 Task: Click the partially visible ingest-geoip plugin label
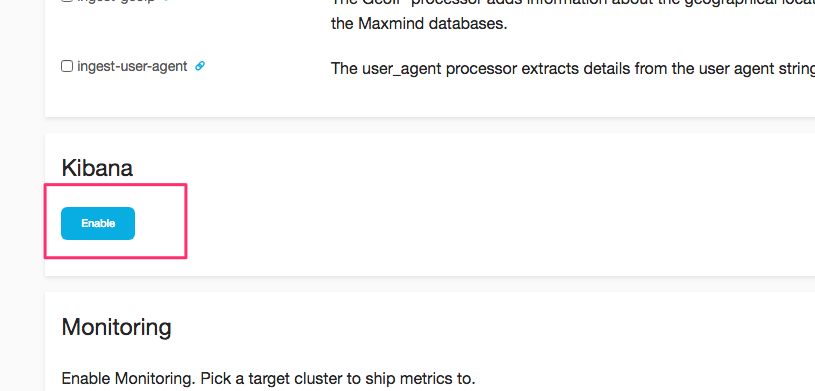click(116, 1)
